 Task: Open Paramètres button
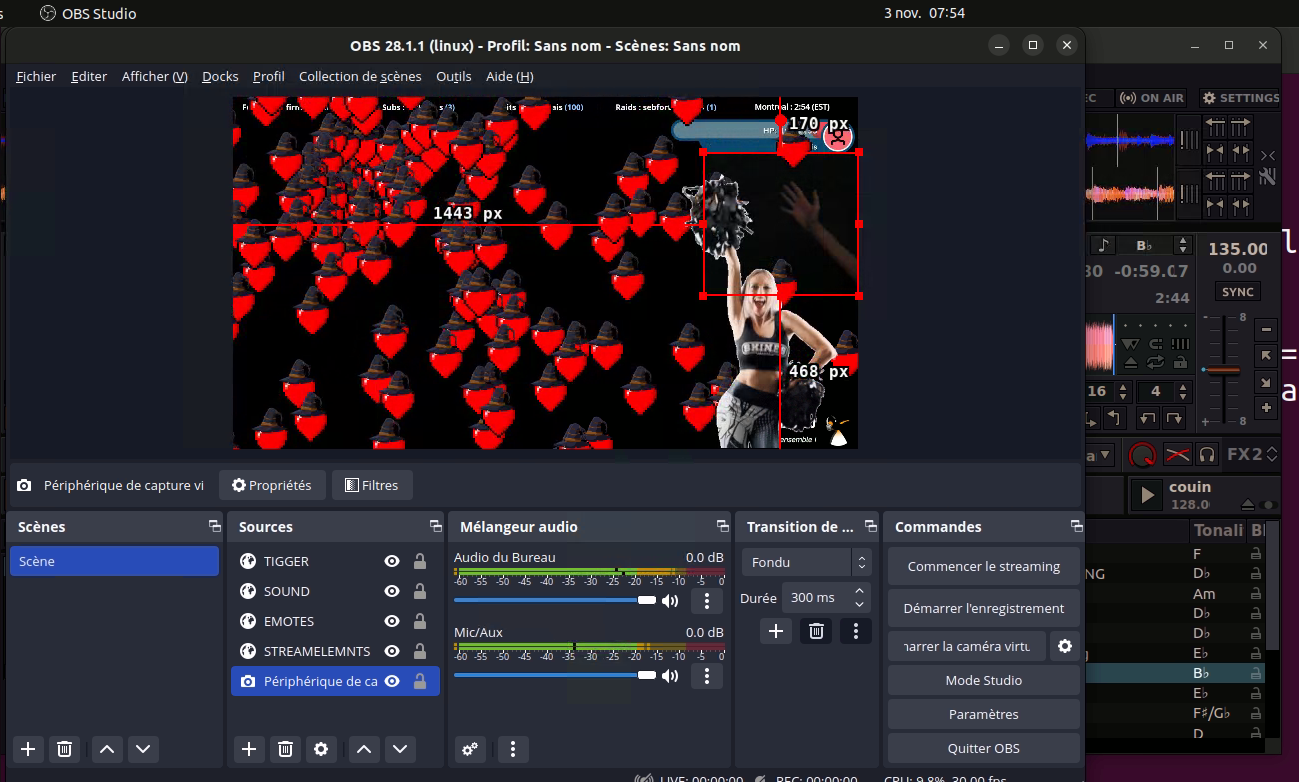click(984, 714)
